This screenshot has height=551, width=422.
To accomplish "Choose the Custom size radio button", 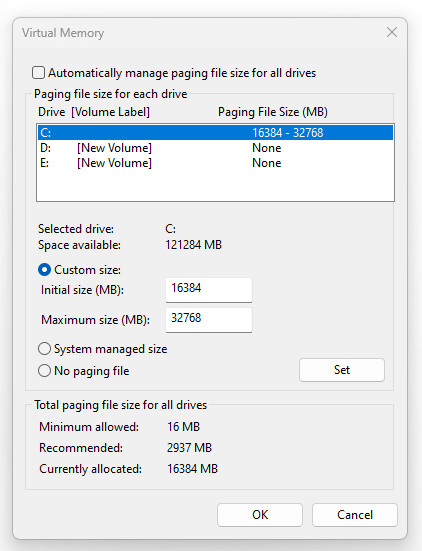I will coord(44,270).
